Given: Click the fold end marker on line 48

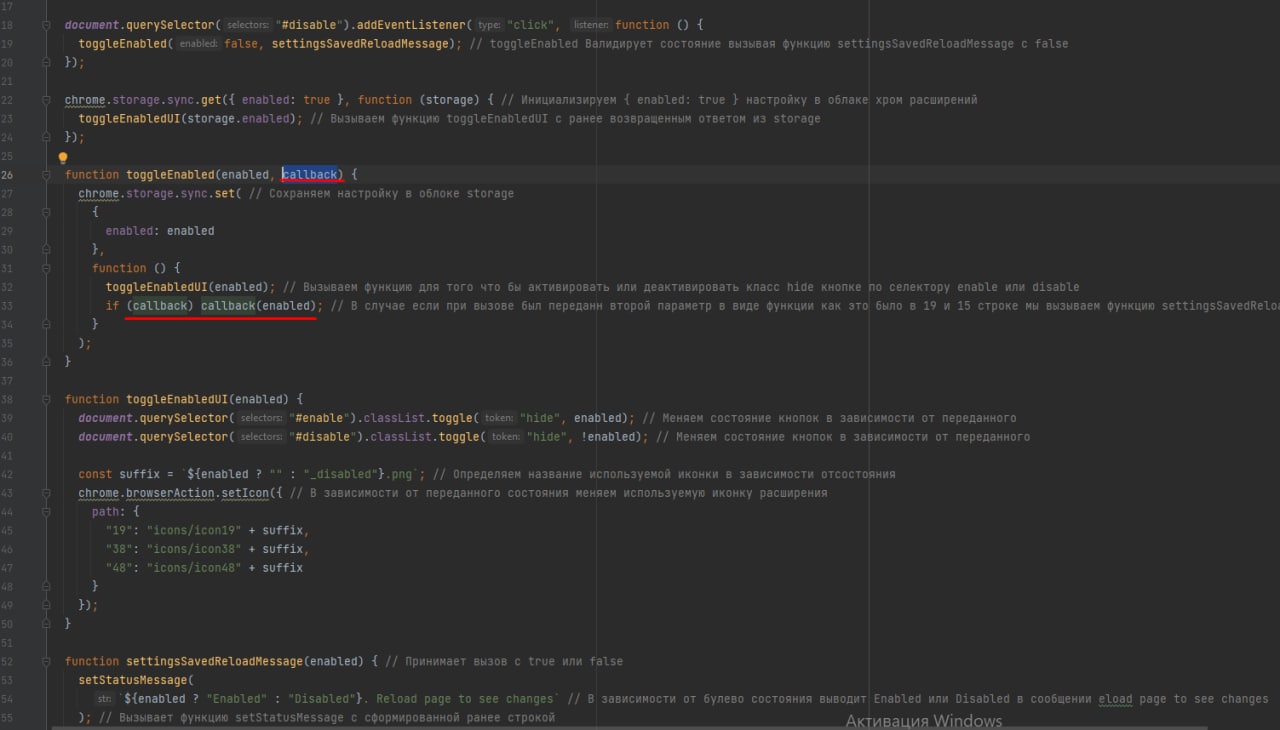Looking at the screenshot, I should point(47,586).
